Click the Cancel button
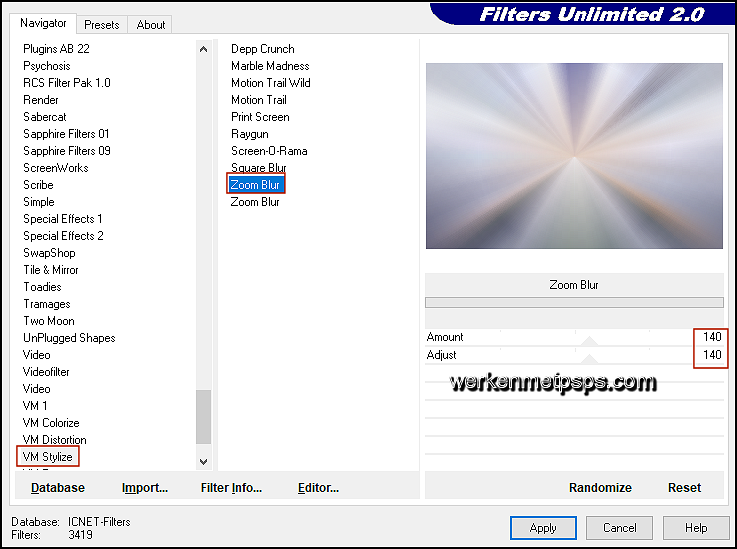Viewport: 737px width, 549px height. (619, 528)
